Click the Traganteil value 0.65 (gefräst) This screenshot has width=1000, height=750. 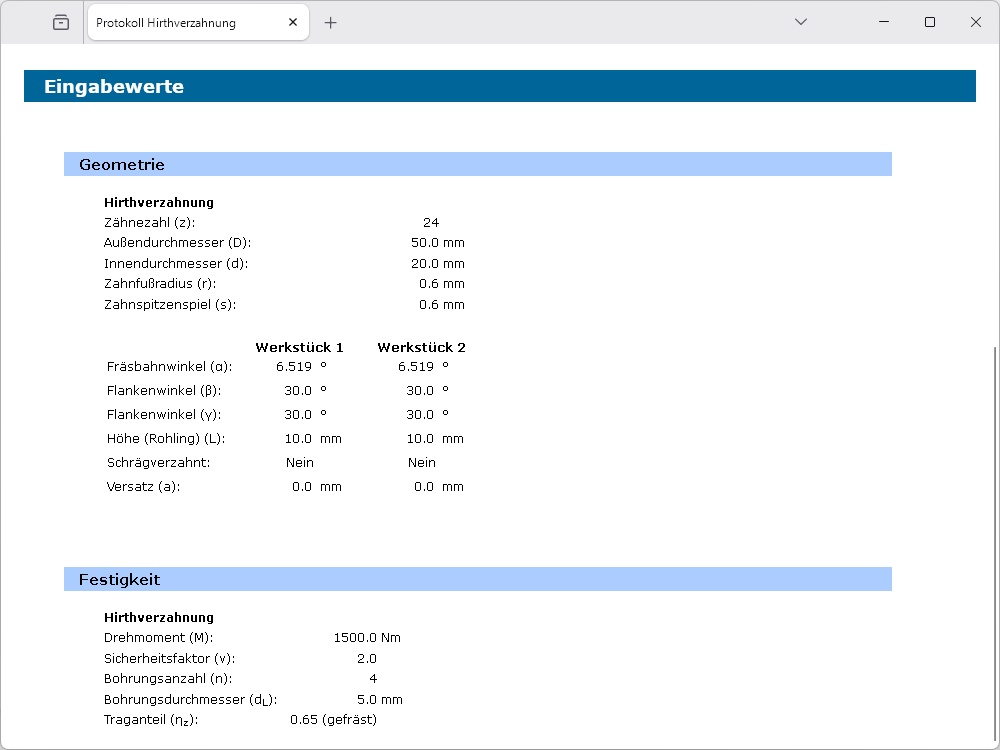tap(333, 719)
